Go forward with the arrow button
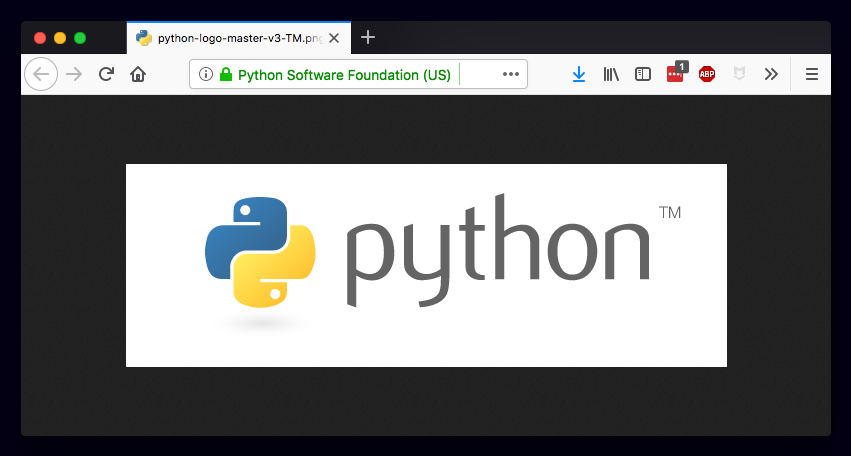Image resolution: width=851 pixels, height=456 pixels. [74, 74]
